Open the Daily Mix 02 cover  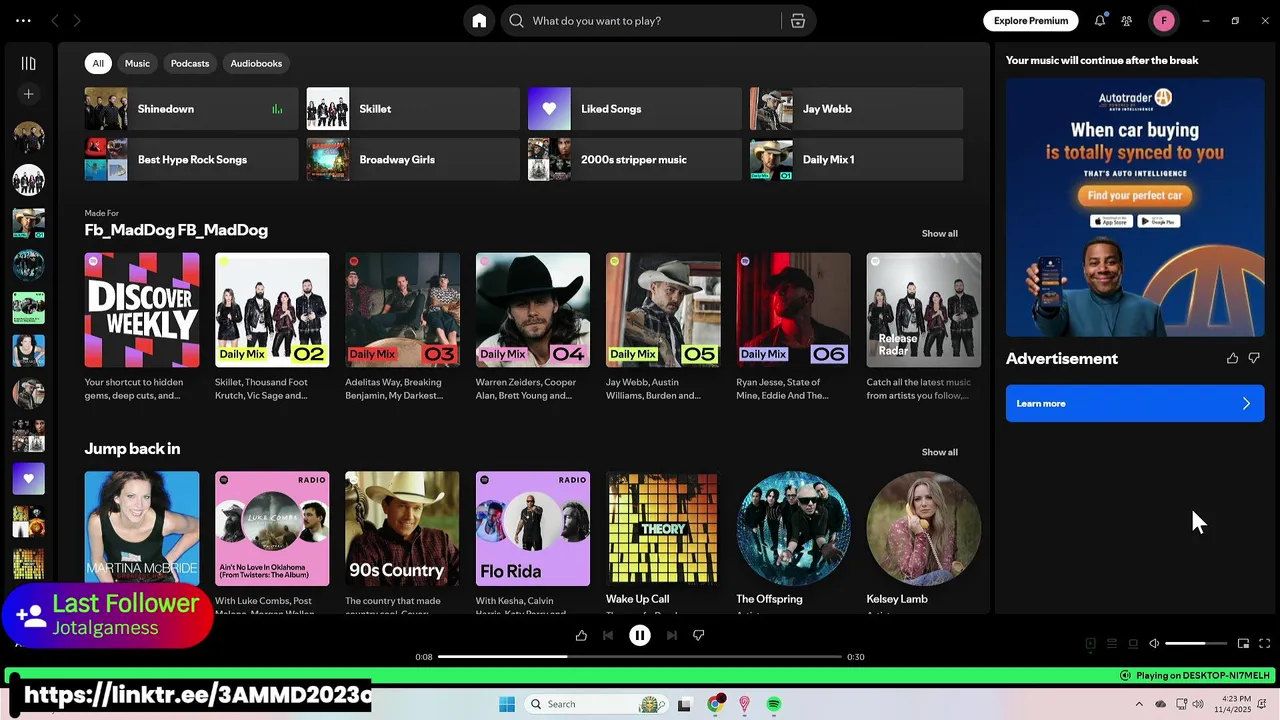click(272, 310)
